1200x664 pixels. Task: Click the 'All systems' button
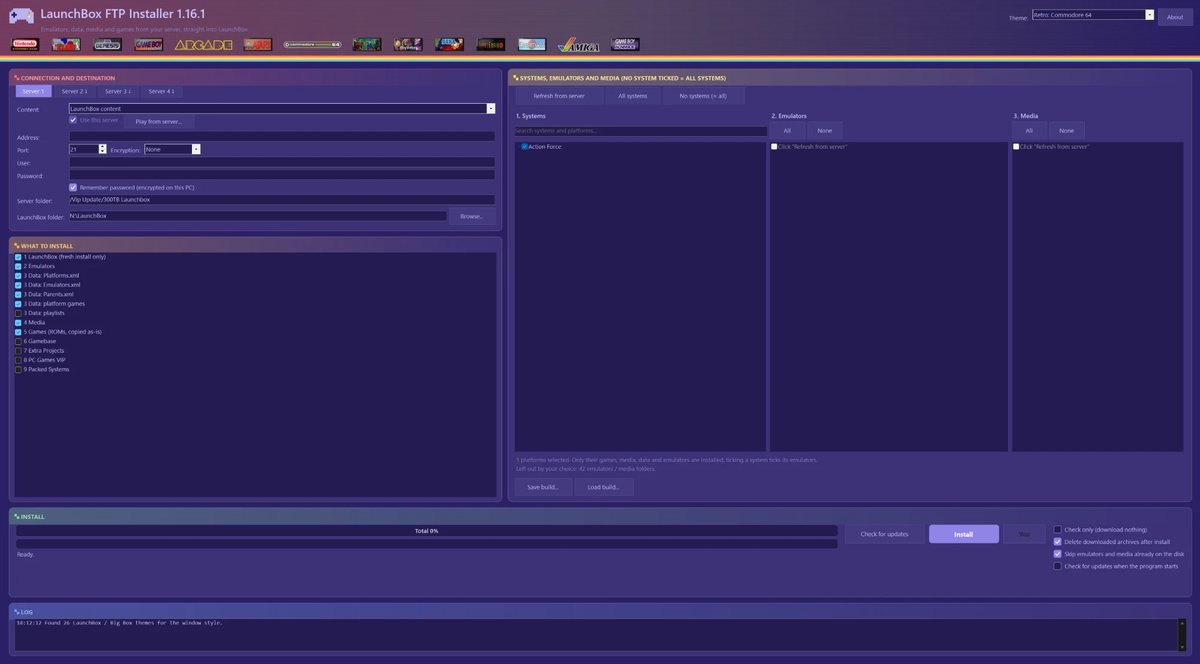[x=633, y=96]
